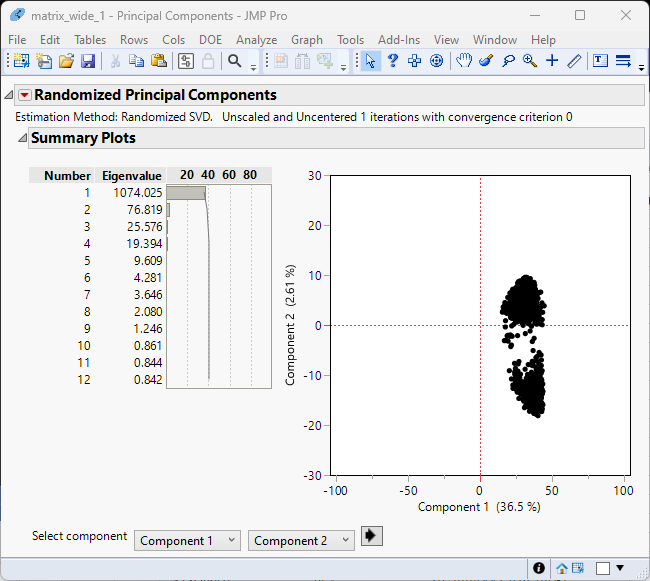Screen dimensions: 650x581
Task: Select the magnifier zoom tool
Action: click(529, 61)
